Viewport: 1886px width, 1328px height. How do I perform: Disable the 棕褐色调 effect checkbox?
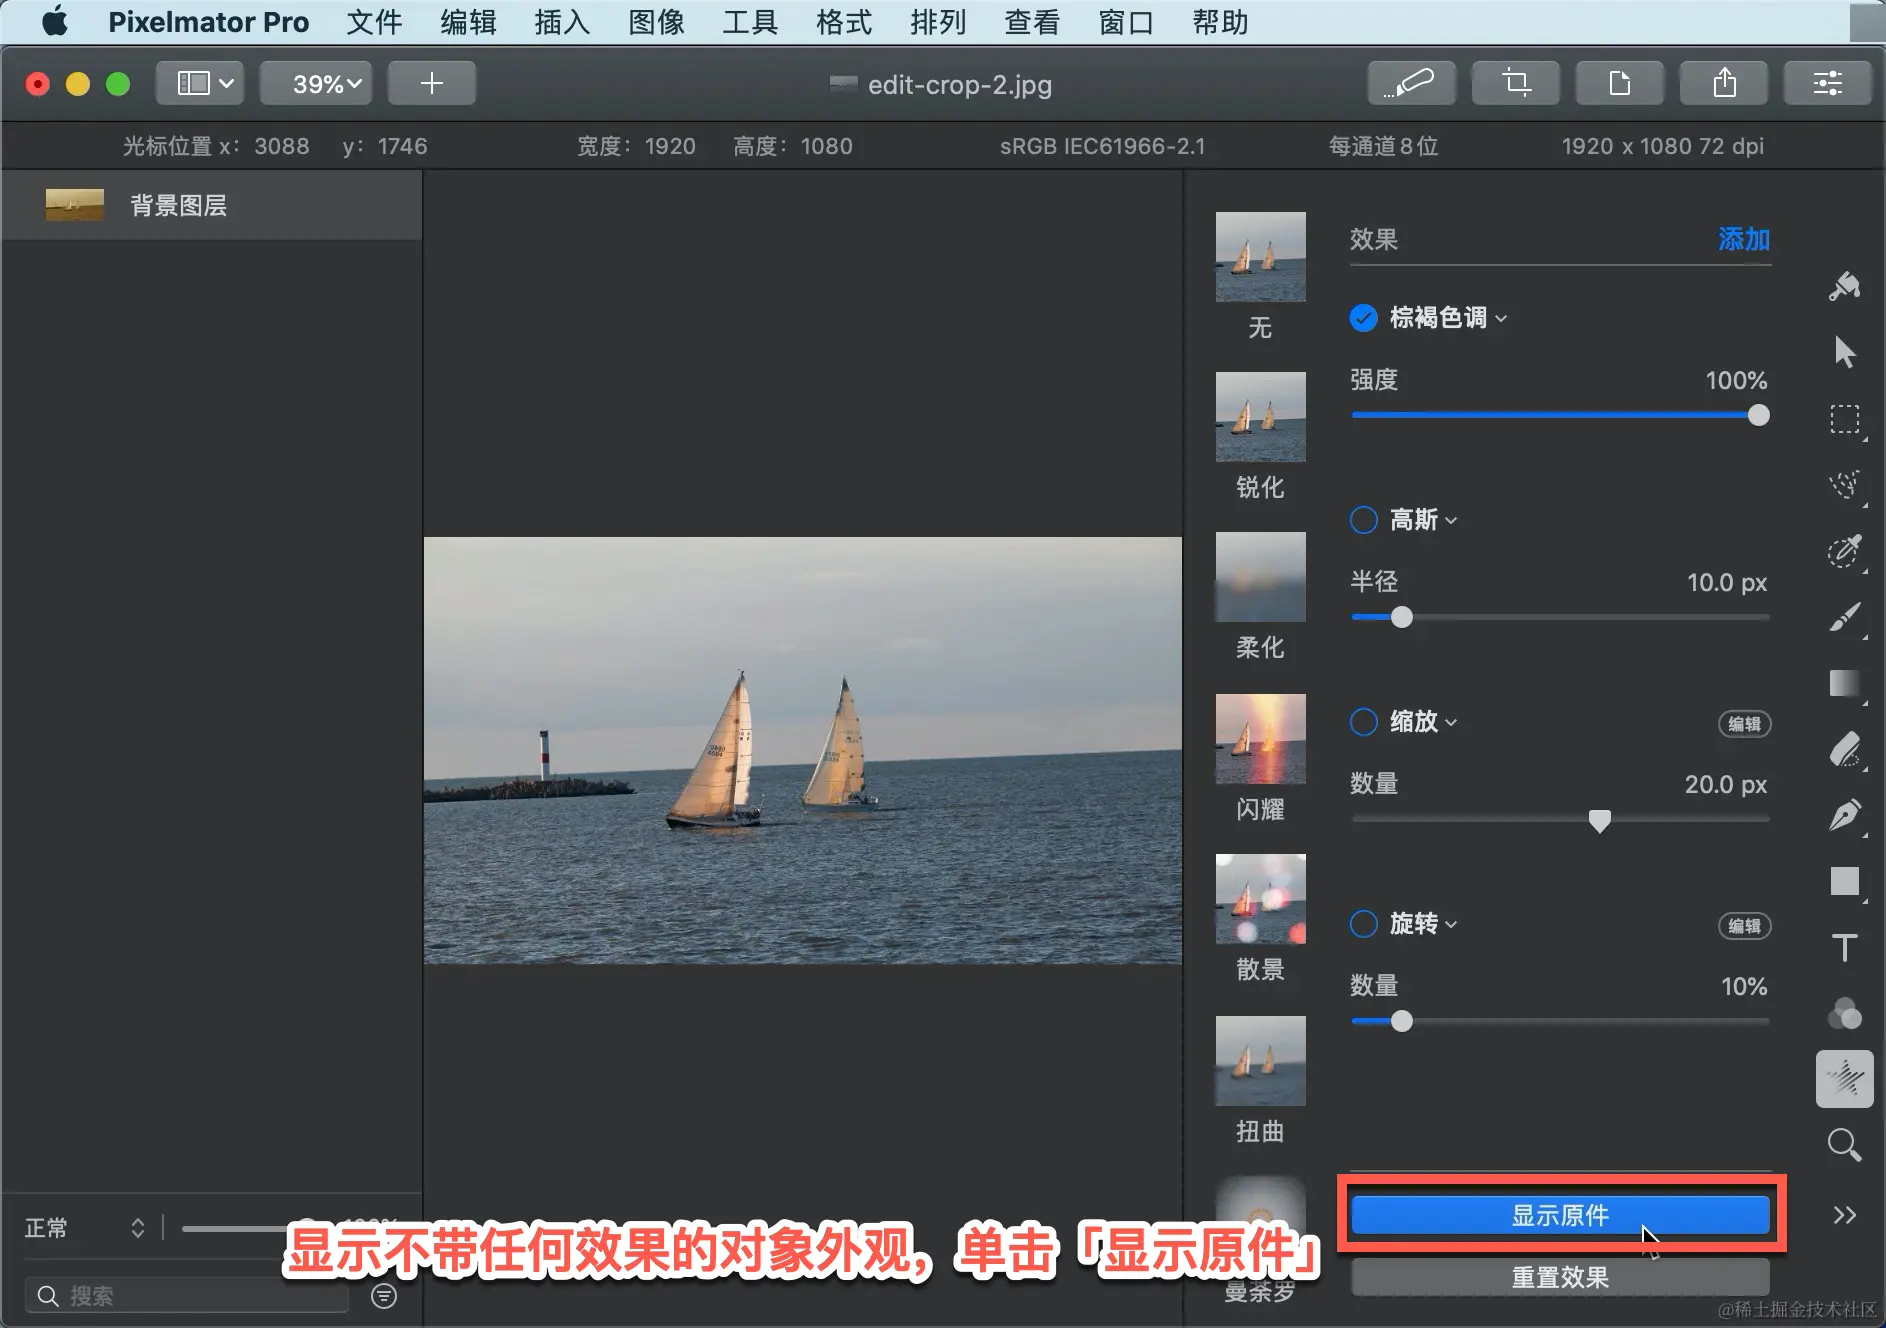click(1364, 318)
